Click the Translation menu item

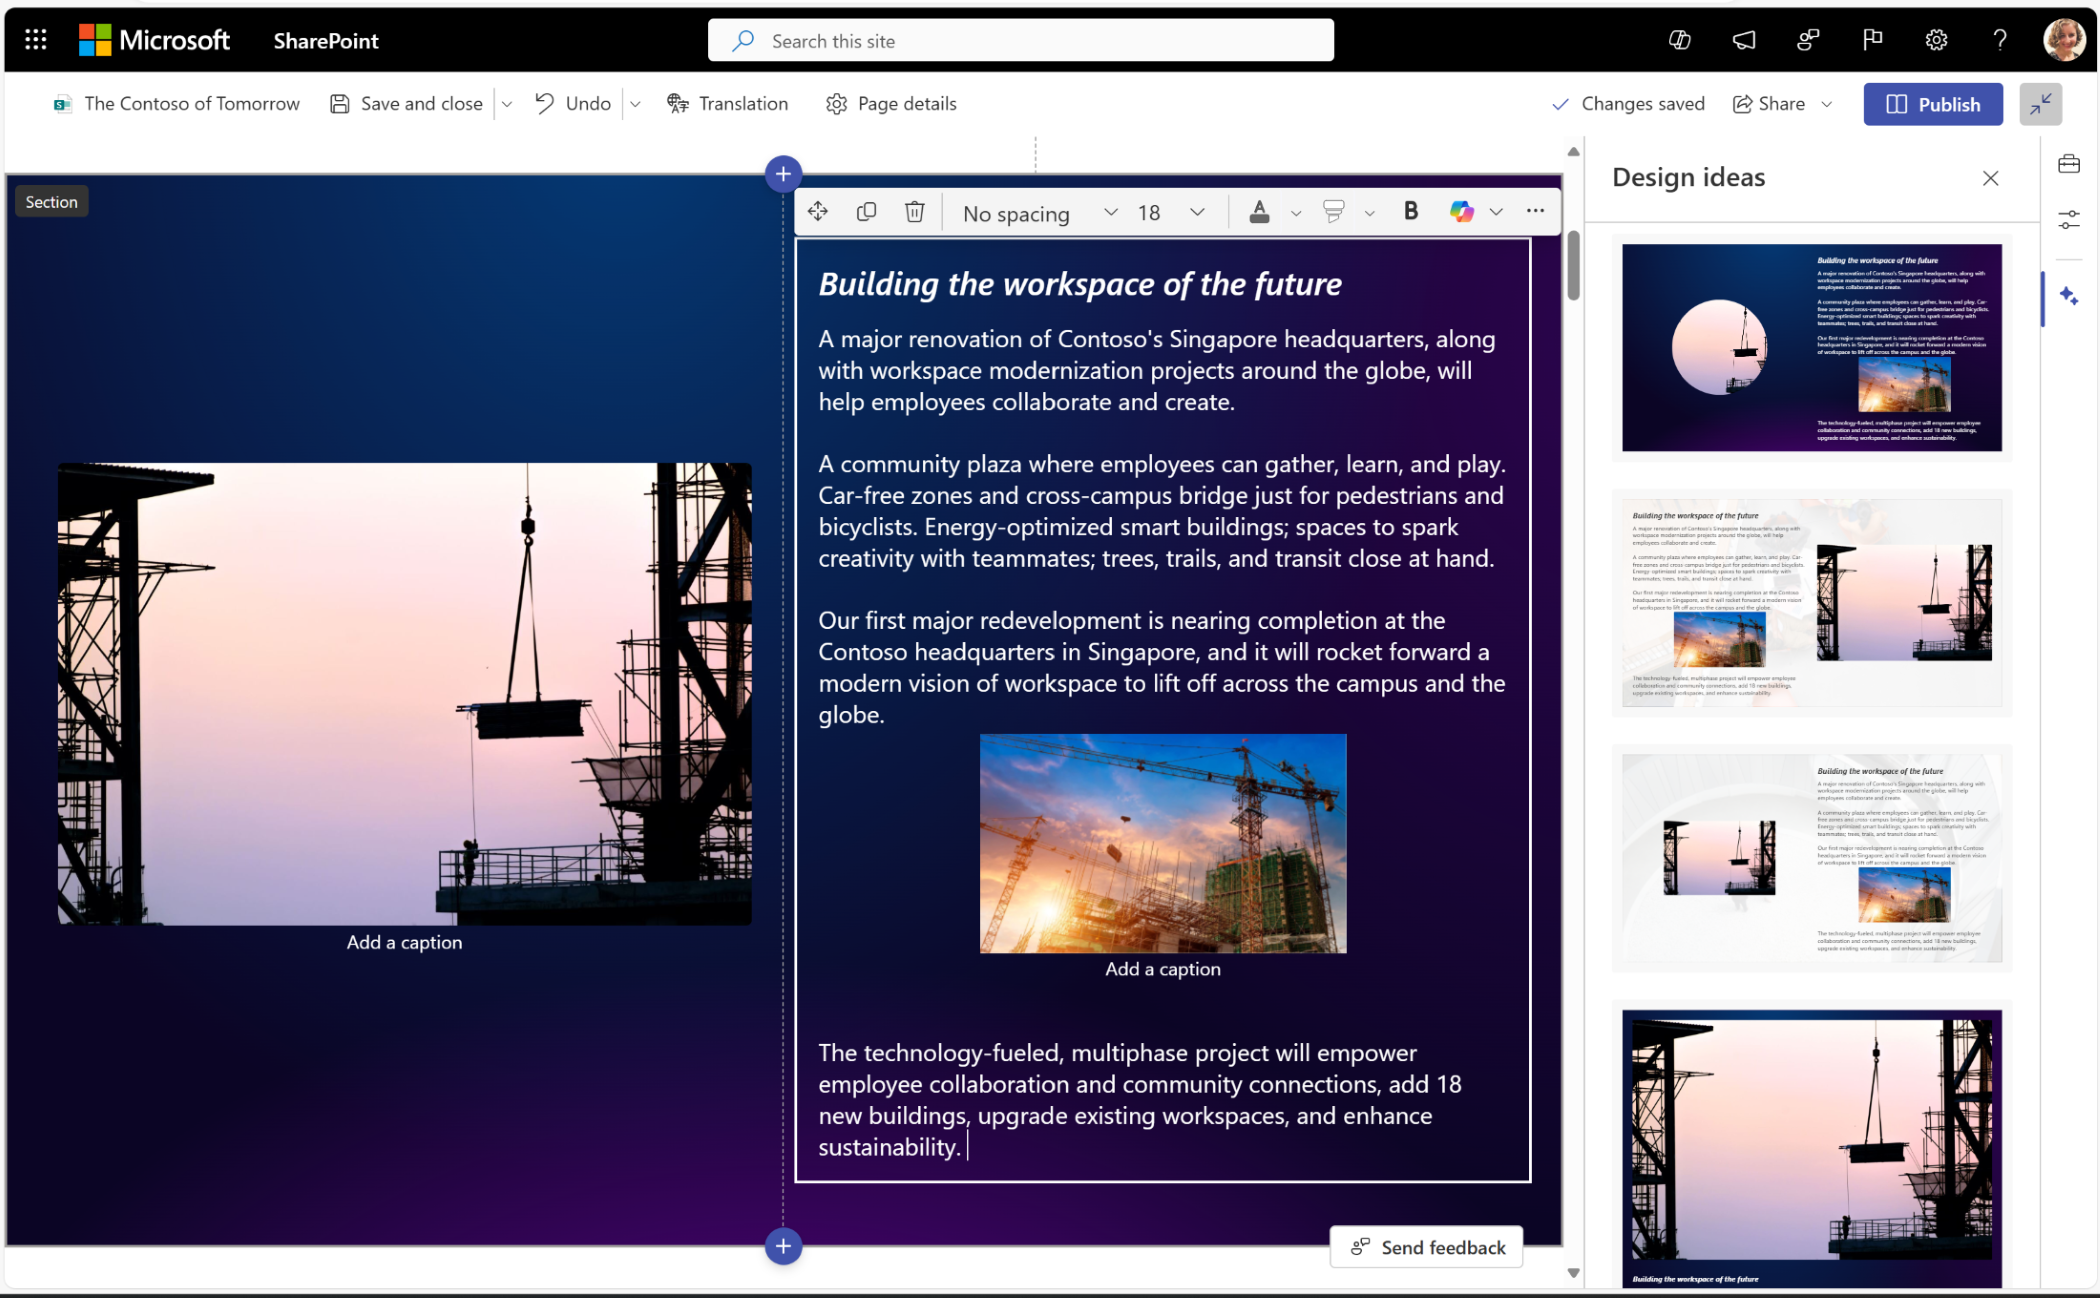729,102
